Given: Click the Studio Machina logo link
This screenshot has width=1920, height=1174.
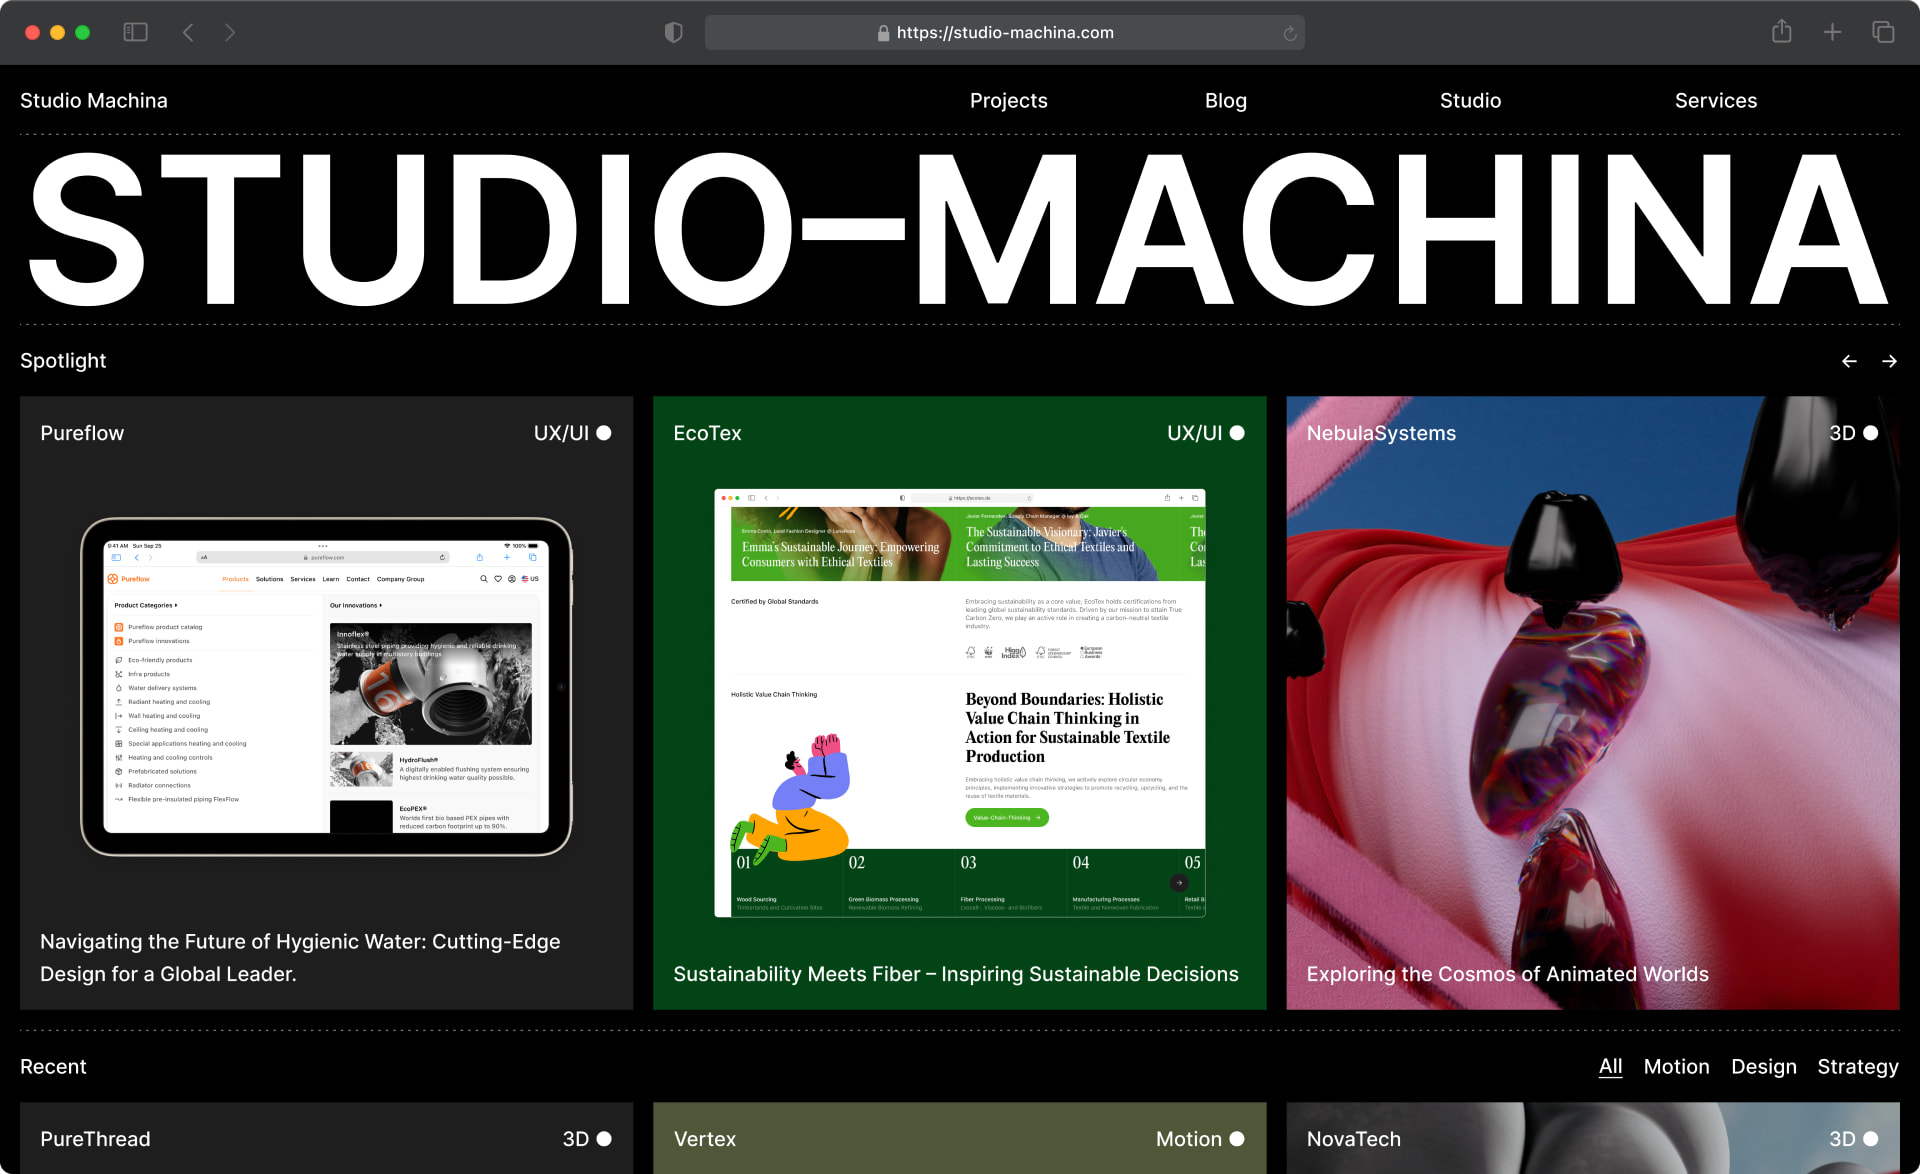Looking at the screenshot, I should click(x=95, y=100).
